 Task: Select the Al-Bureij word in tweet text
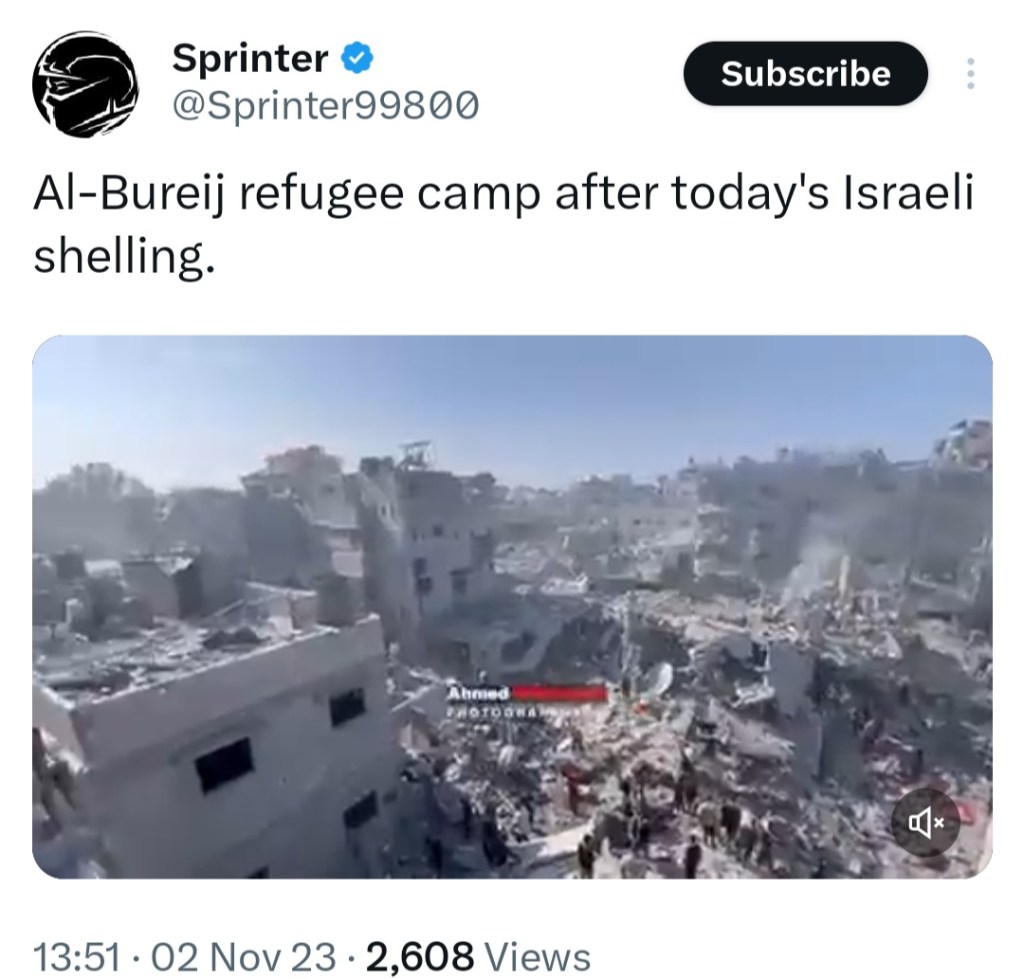(129, 195)
